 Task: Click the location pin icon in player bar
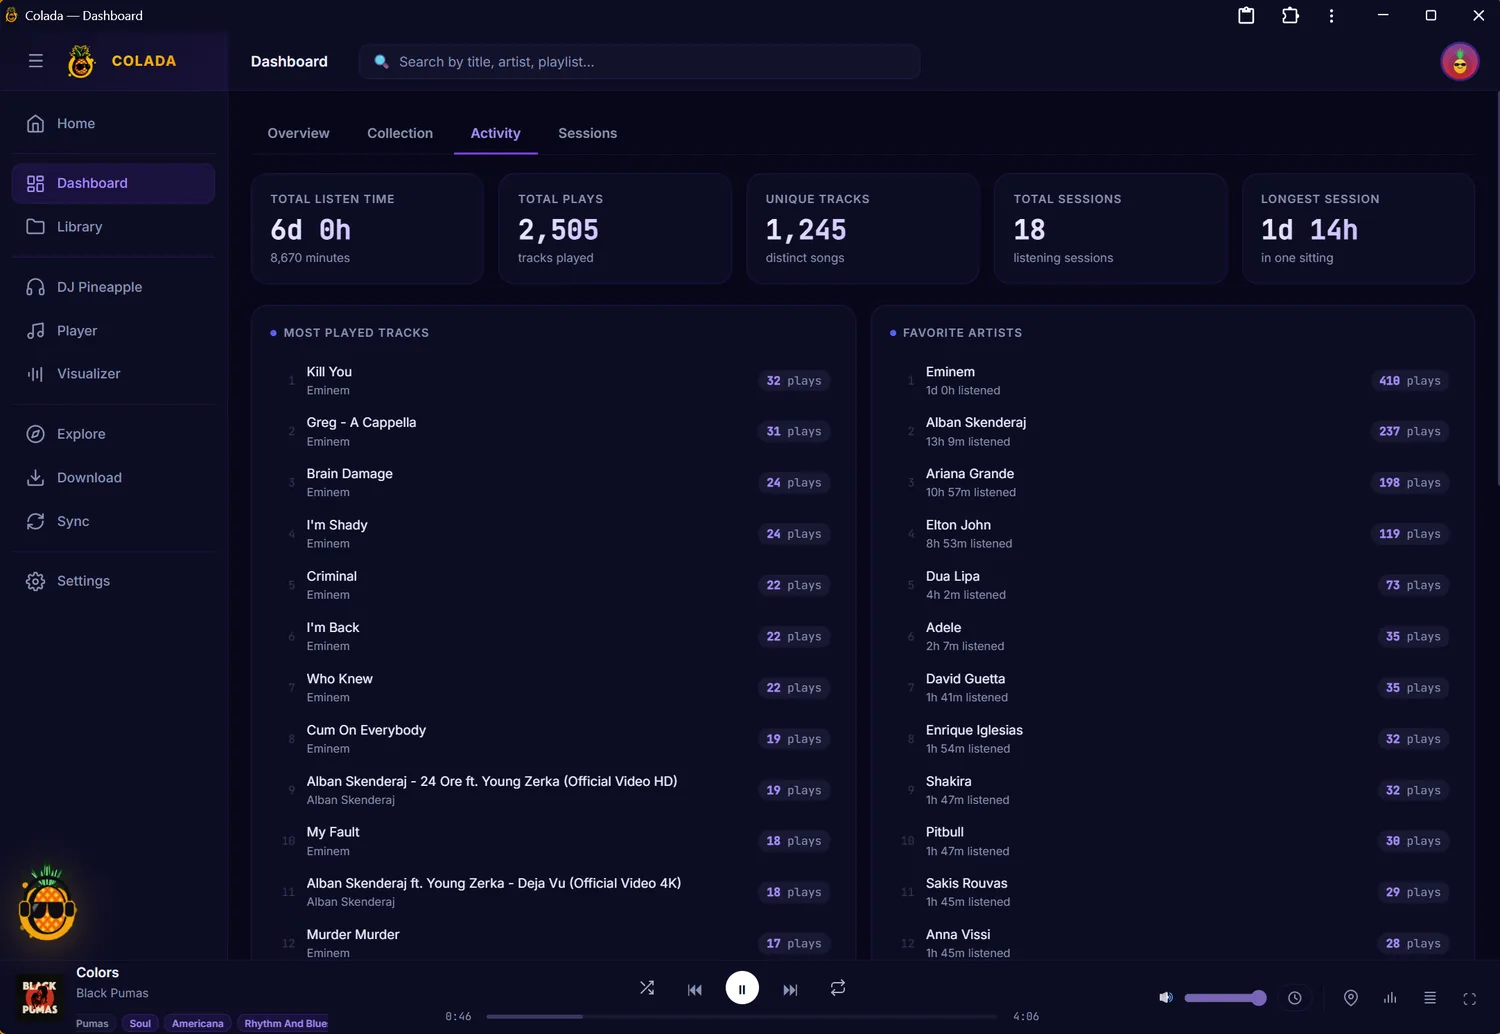1351,997
